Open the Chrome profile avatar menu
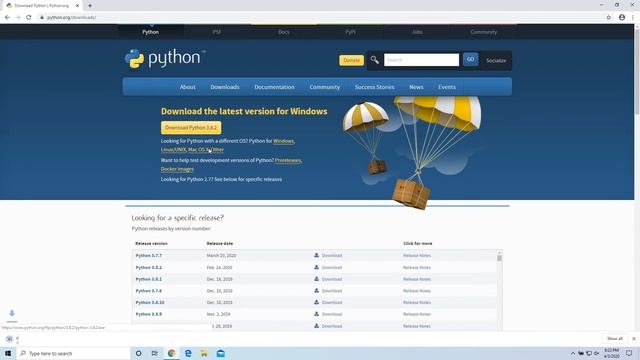Screen dimensions: 640x360 pos(622,18)
